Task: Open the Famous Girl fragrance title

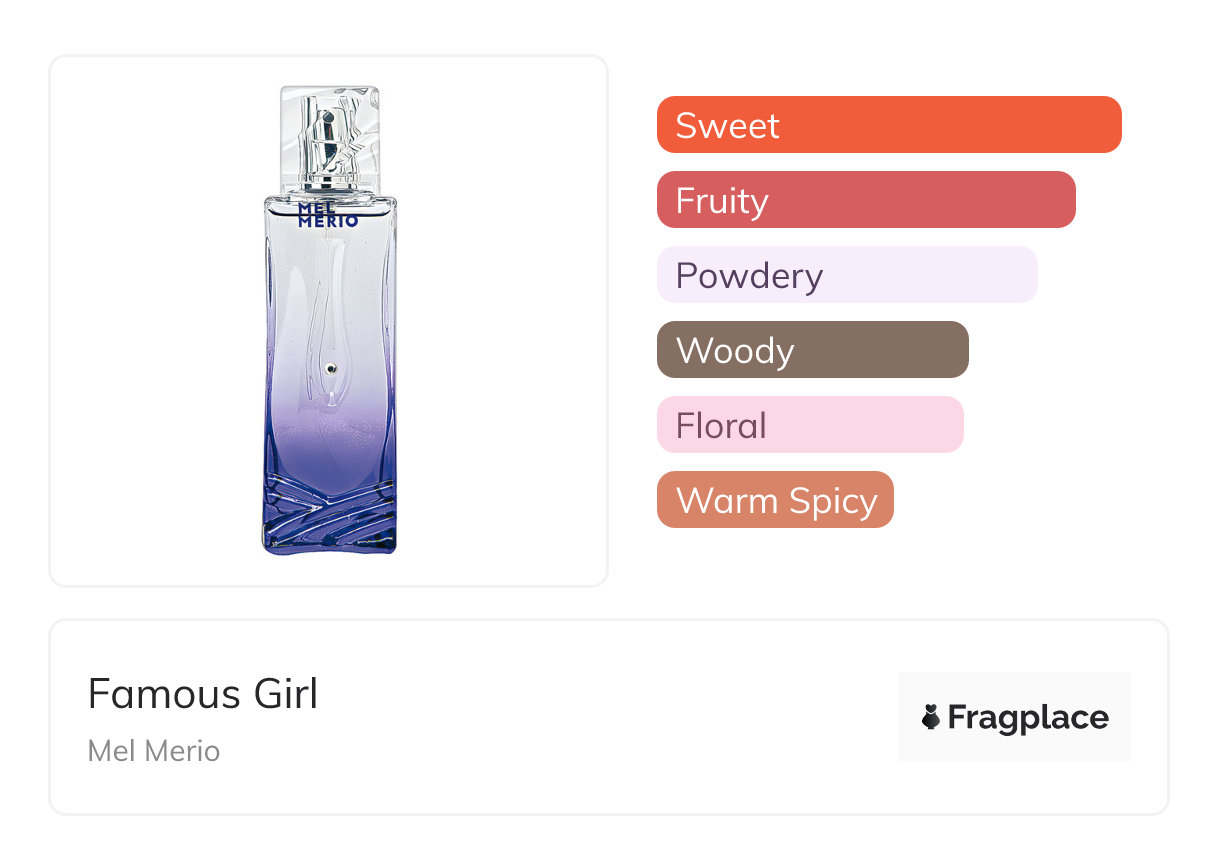Action: pos(203,694)
